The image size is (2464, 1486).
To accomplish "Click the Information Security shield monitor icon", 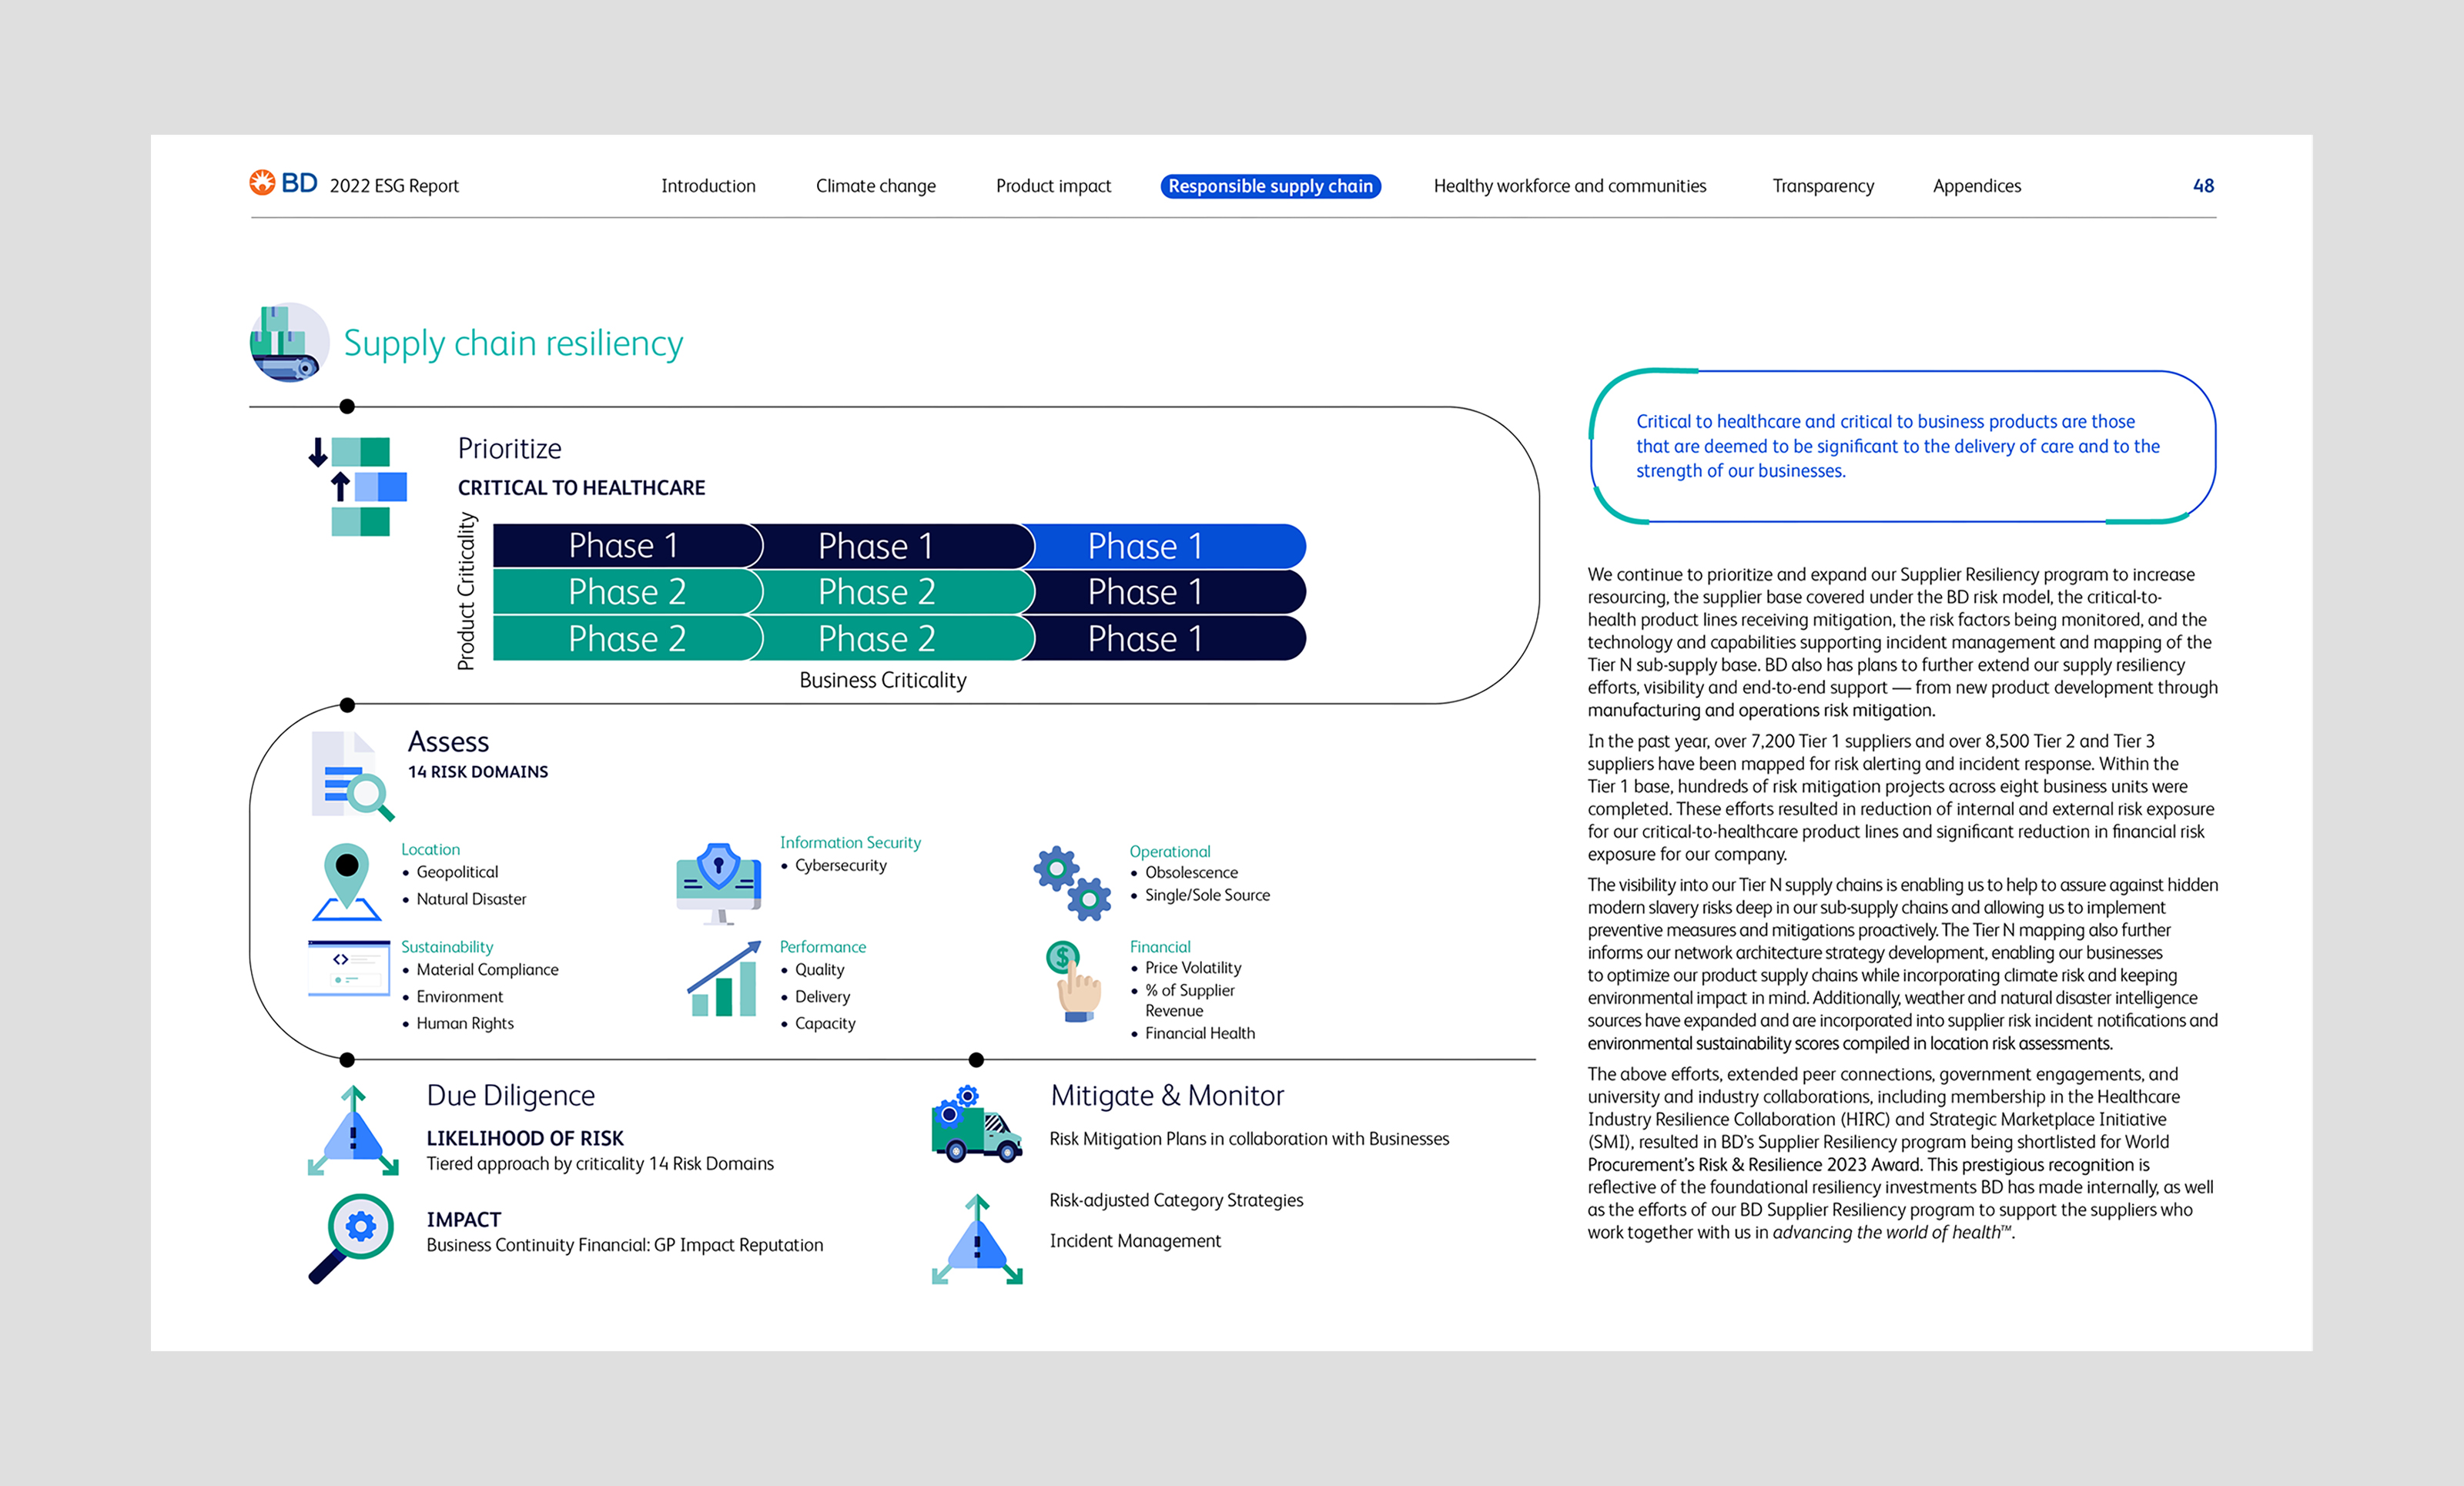I will click(719, 883).
